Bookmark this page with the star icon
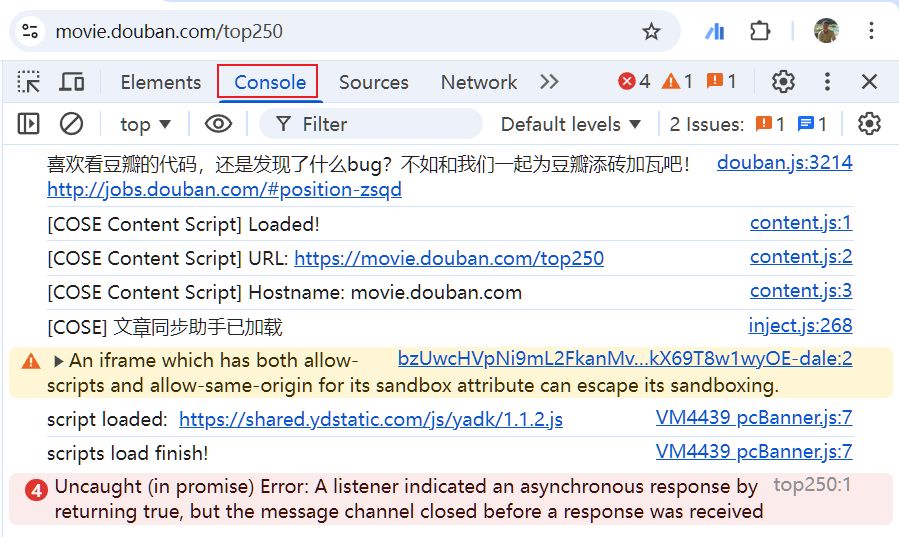The width and height of the screenshot is (899, 537). coord(651,32)
